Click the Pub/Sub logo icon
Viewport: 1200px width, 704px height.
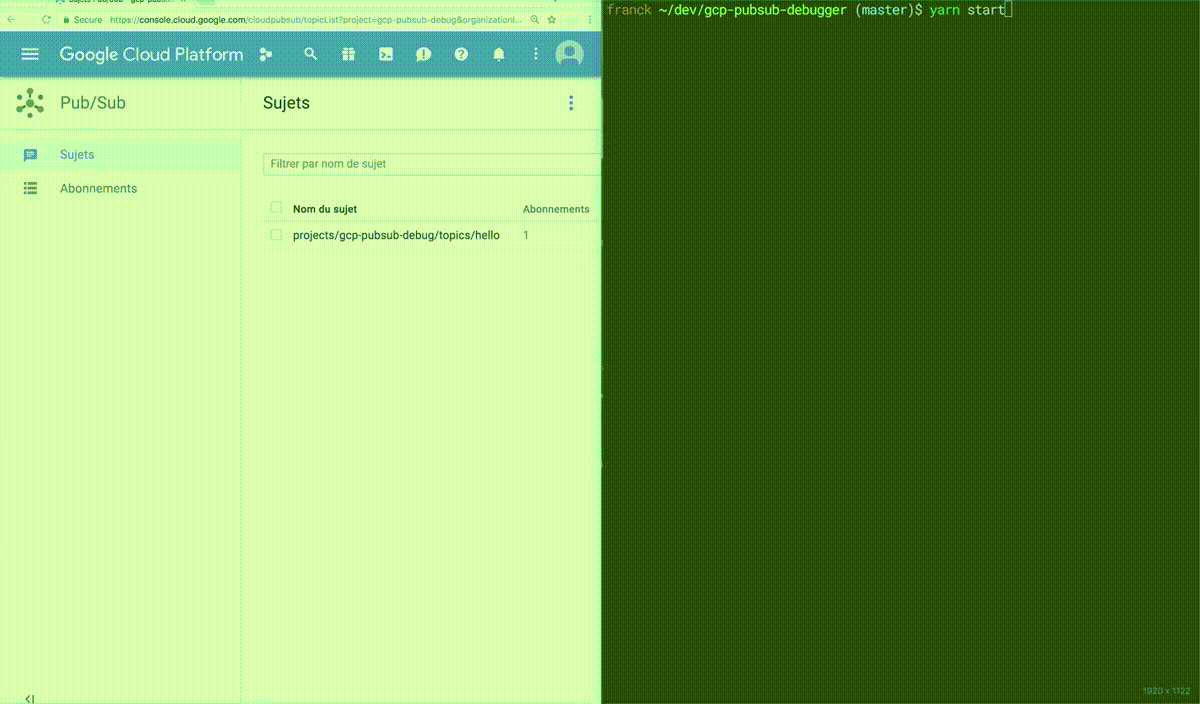[x=30, y=102]
